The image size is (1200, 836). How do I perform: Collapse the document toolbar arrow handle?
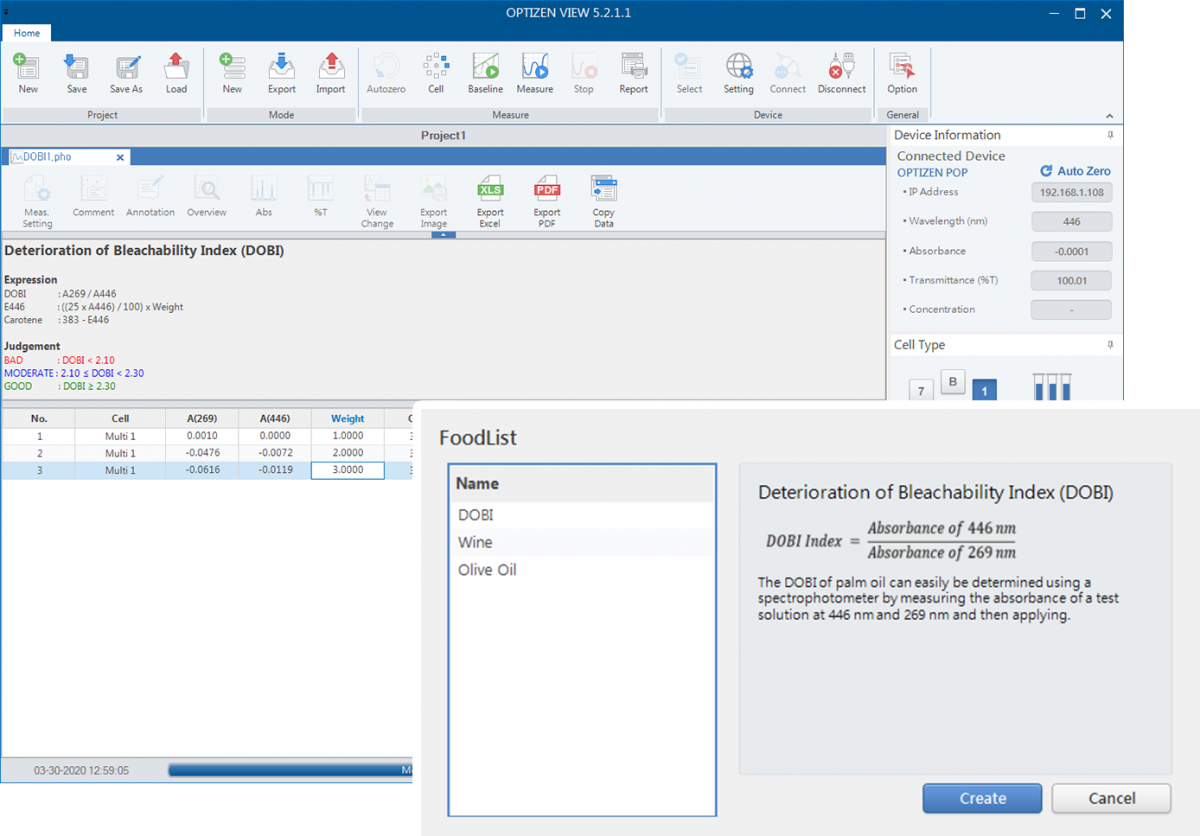click(x=443, y=235)
